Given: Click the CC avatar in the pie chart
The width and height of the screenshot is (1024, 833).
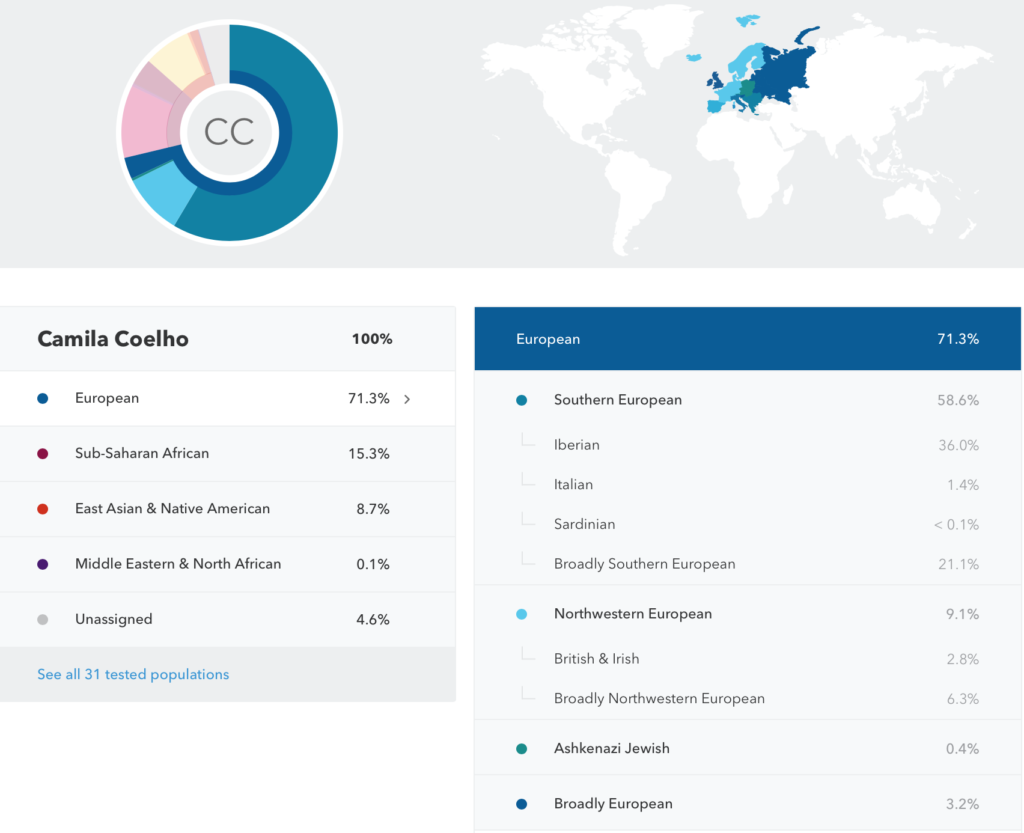Looking at the screenshot, I should (x=229, y=133).
